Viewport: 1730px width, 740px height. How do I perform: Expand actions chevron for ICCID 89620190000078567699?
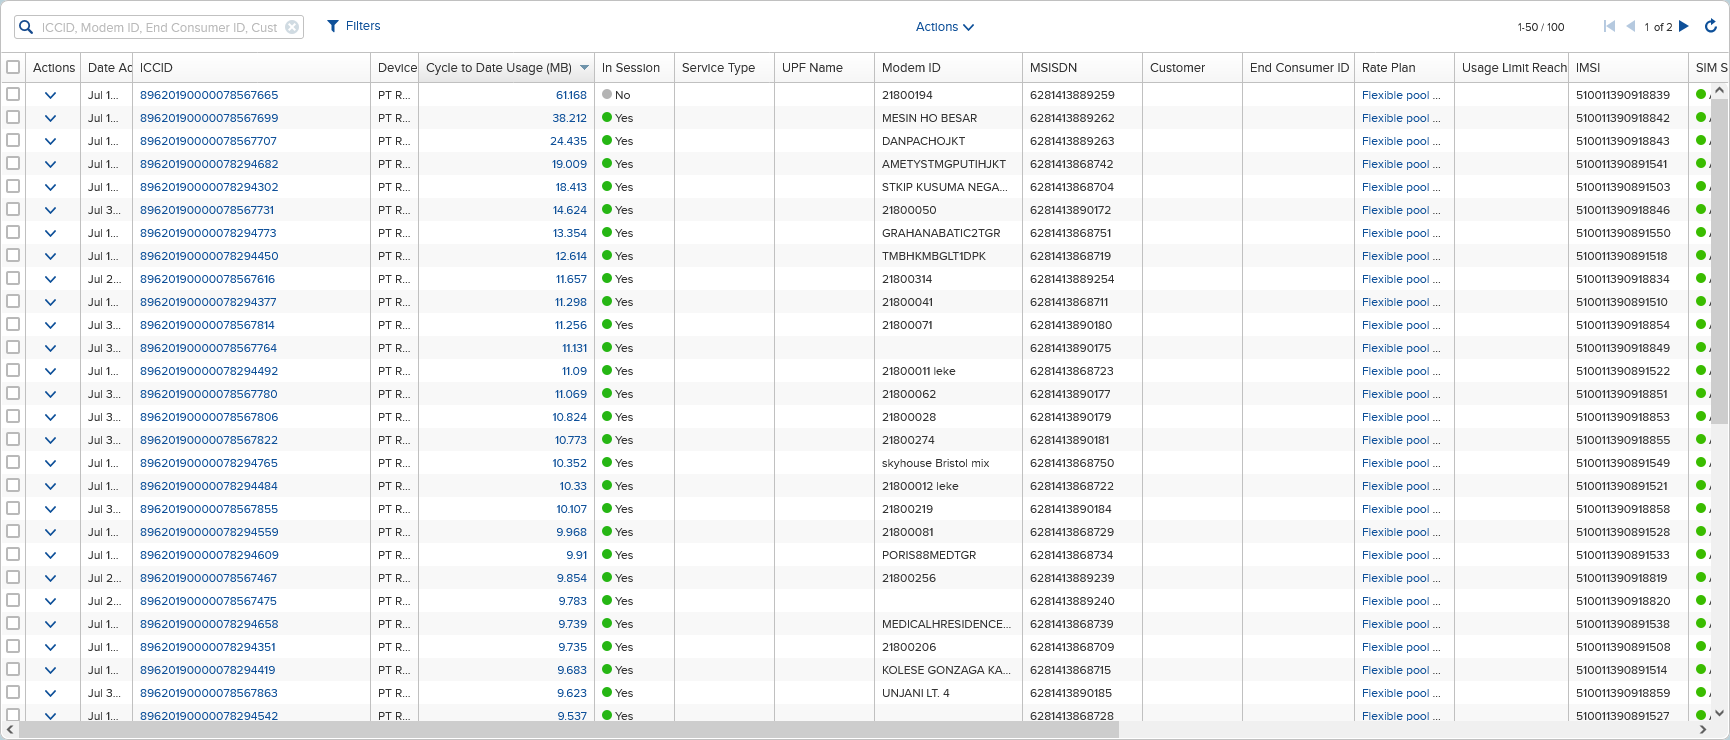coord(50,118)
